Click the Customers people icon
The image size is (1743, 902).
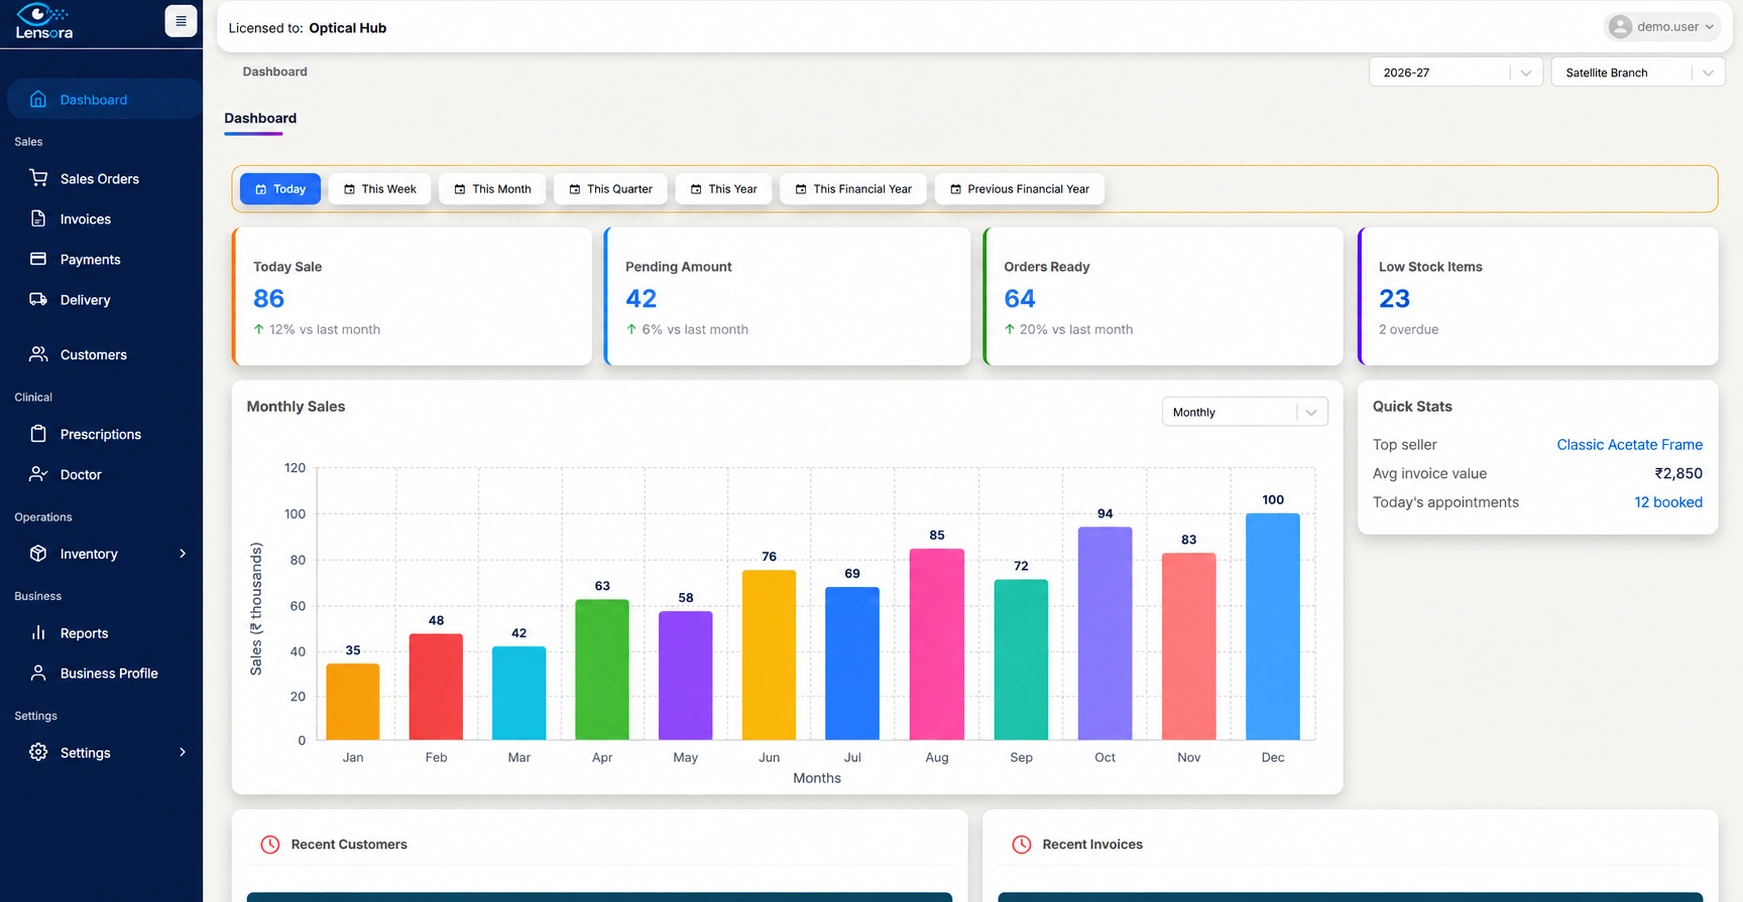38,354
